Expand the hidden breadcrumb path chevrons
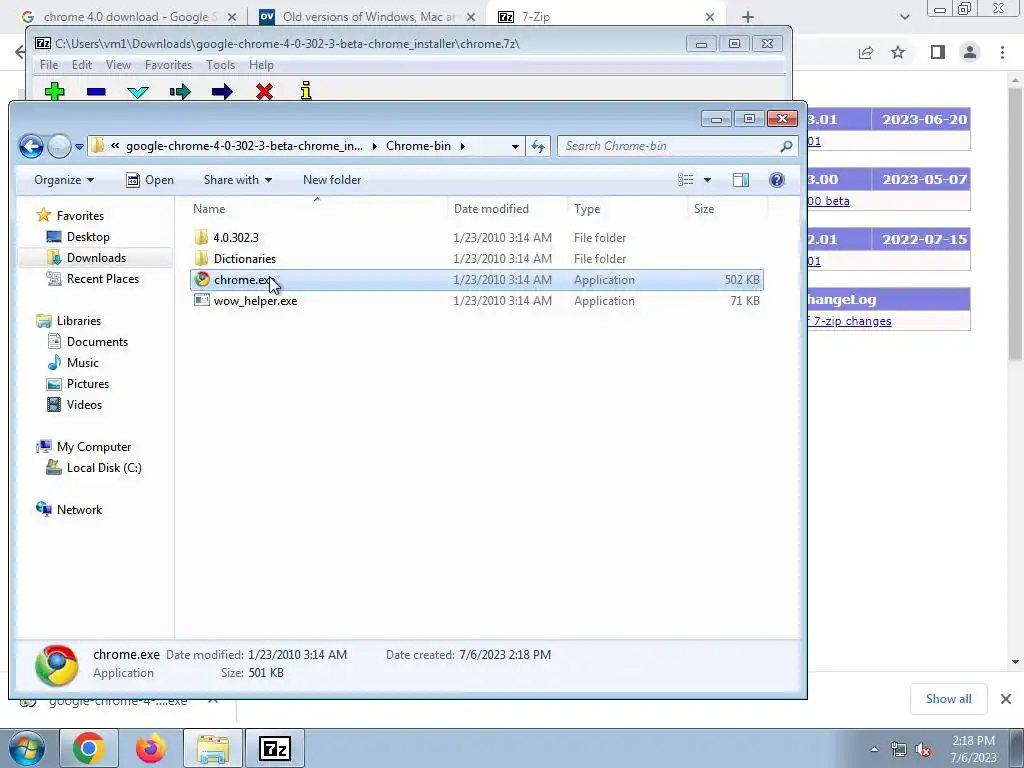Screen dimensions: 1024x768 (x=115, y=146)
